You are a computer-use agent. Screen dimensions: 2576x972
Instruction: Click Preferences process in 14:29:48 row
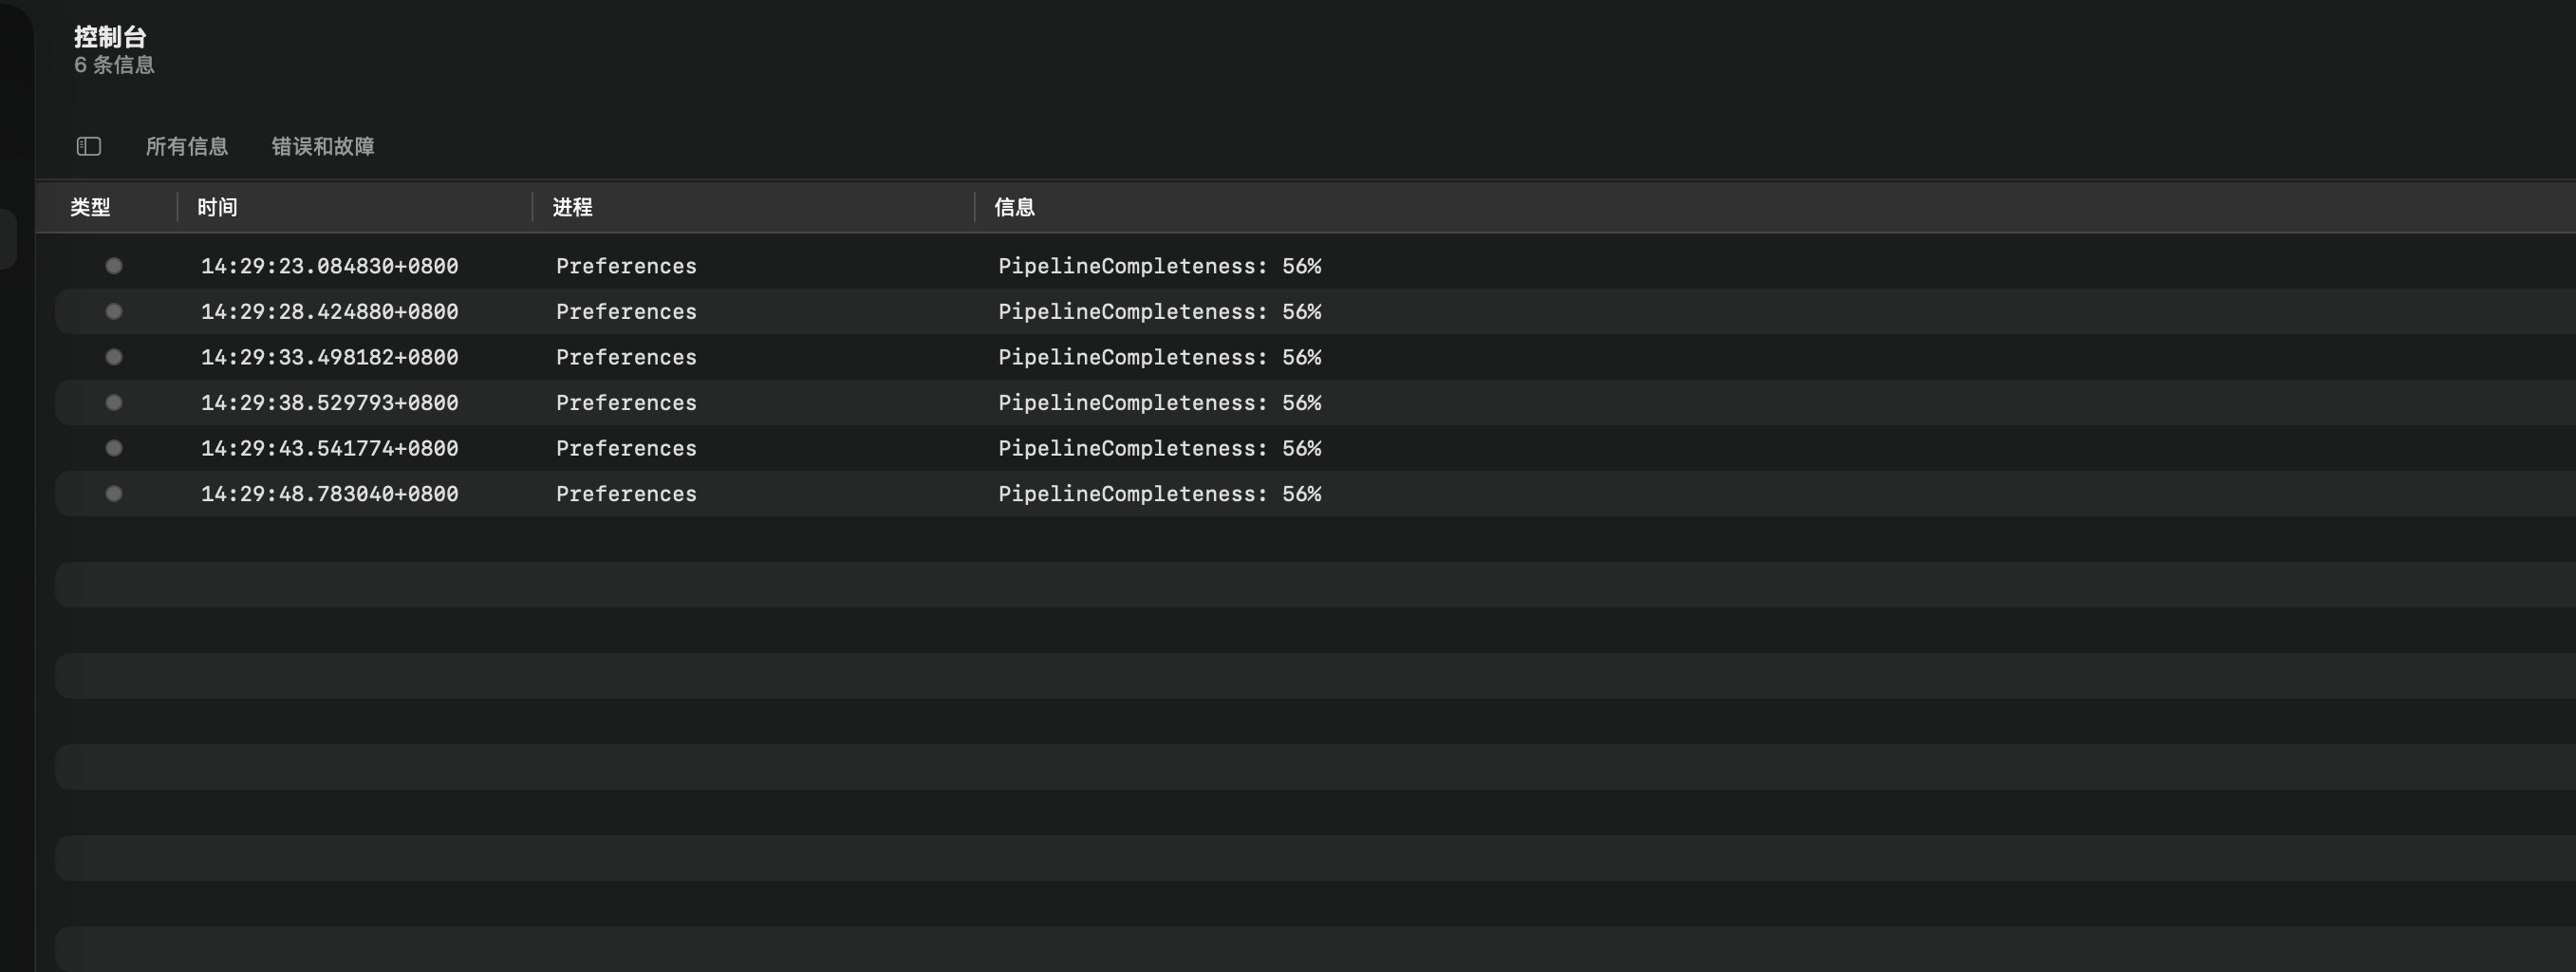pos(626,494)
